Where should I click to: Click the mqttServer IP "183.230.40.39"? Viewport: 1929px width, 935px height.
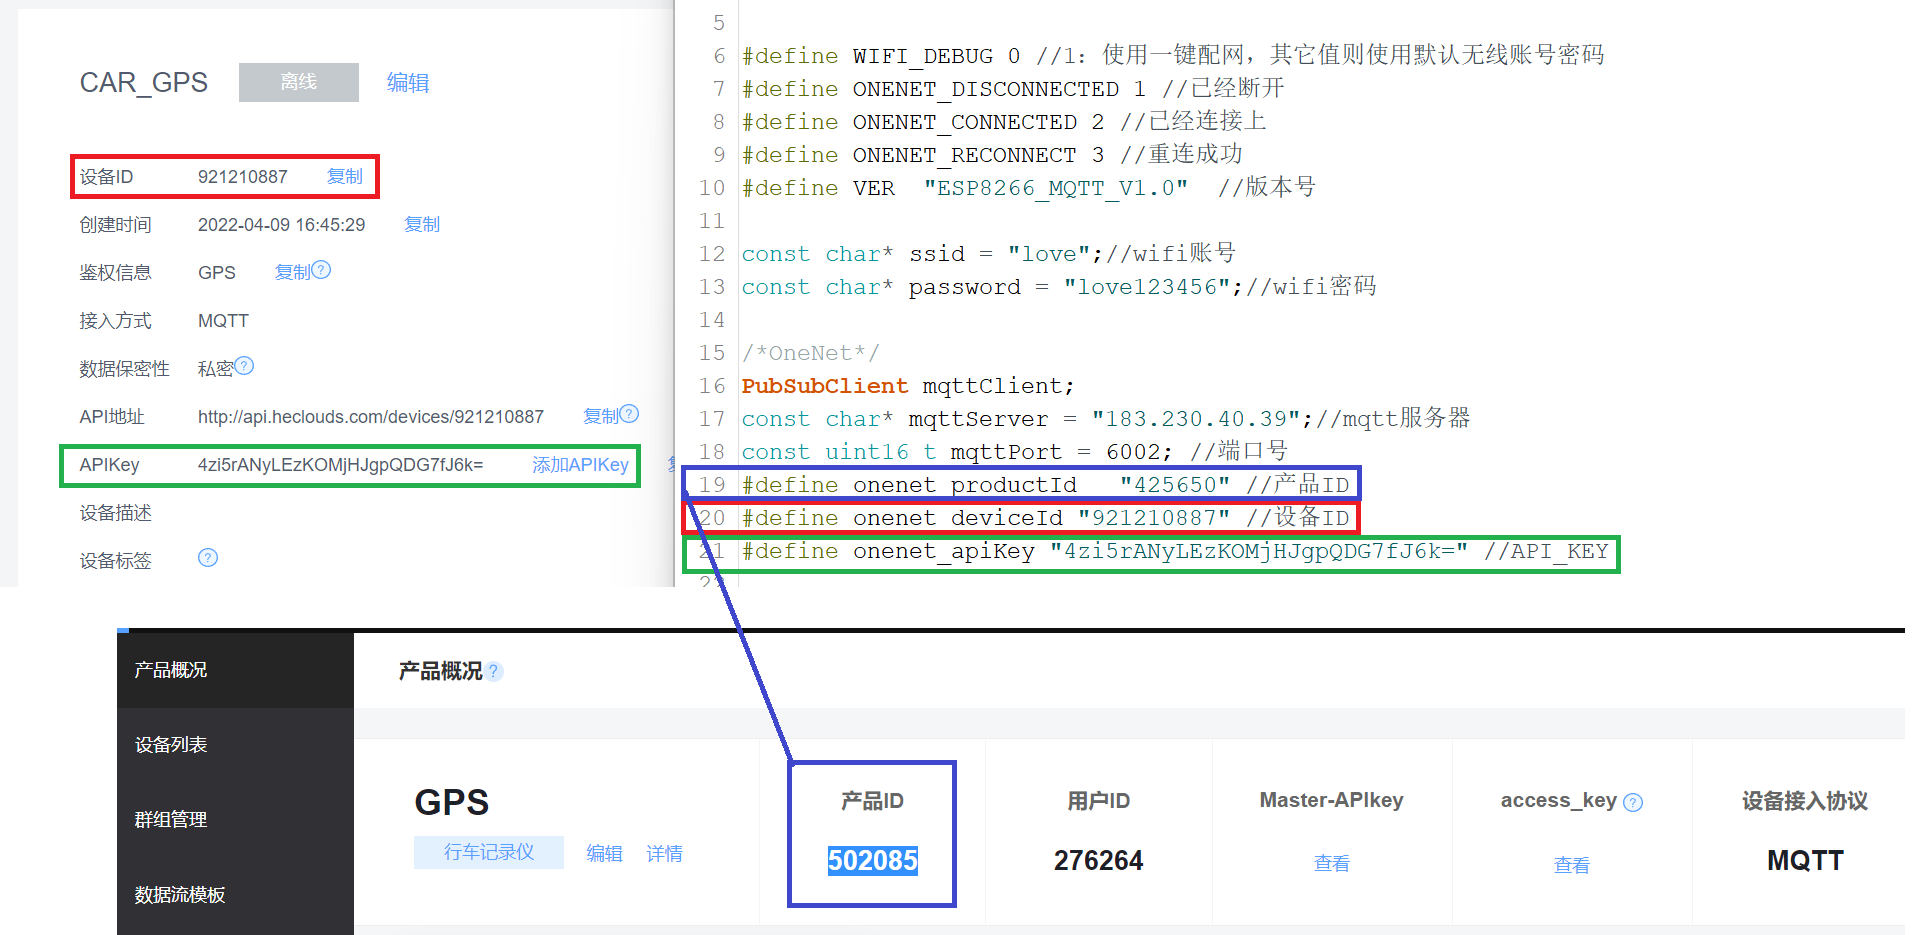1197,419
